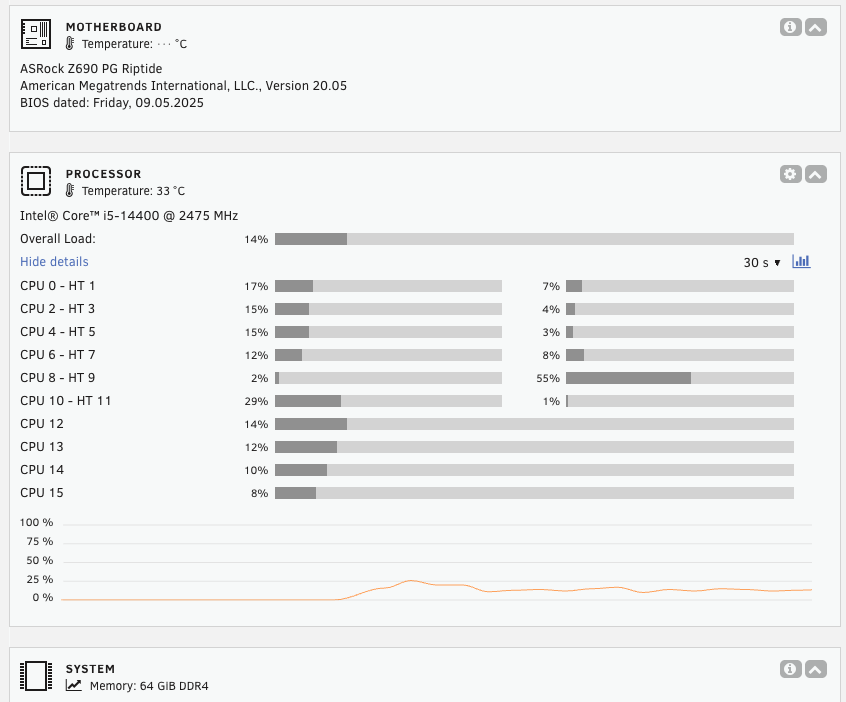
Task: Click the System info icon
Action: [x=790, y=669]
